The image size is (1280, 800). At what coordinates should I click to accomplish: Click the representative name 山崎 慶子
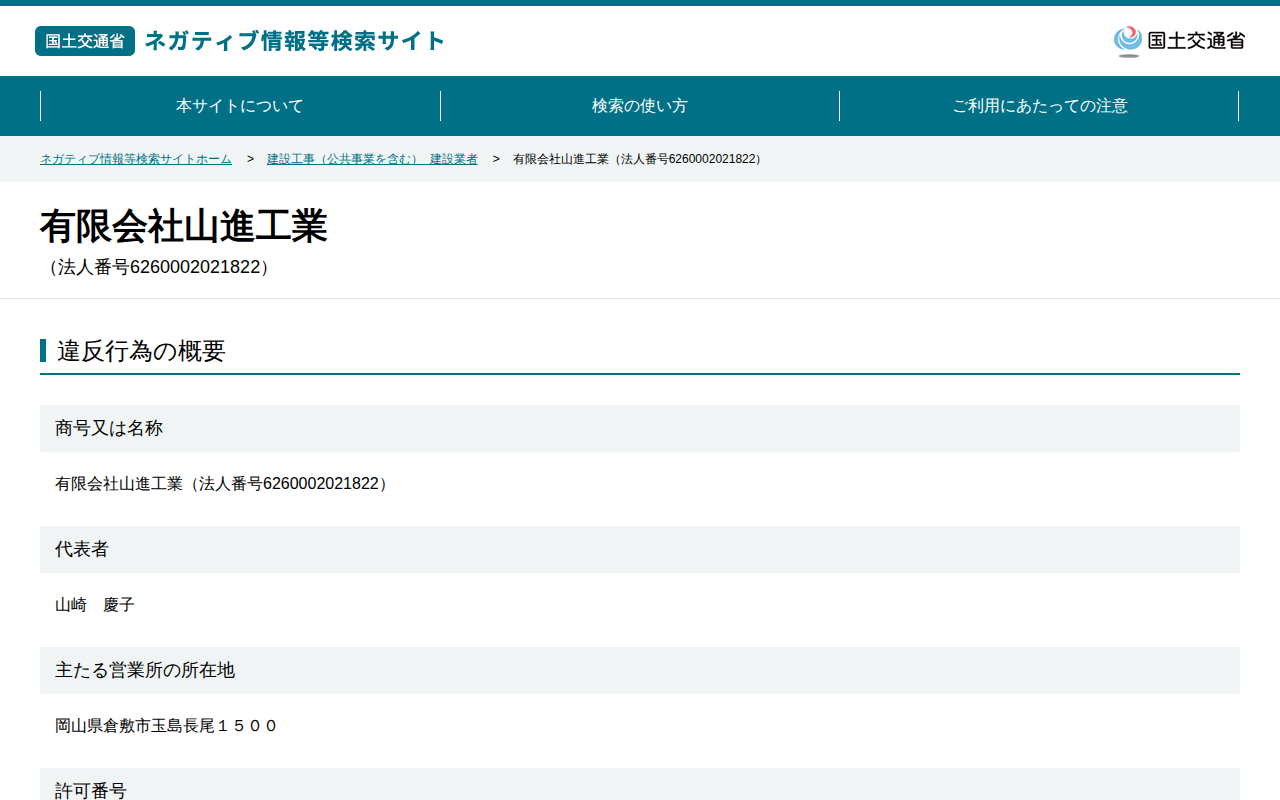pos(95,605)
